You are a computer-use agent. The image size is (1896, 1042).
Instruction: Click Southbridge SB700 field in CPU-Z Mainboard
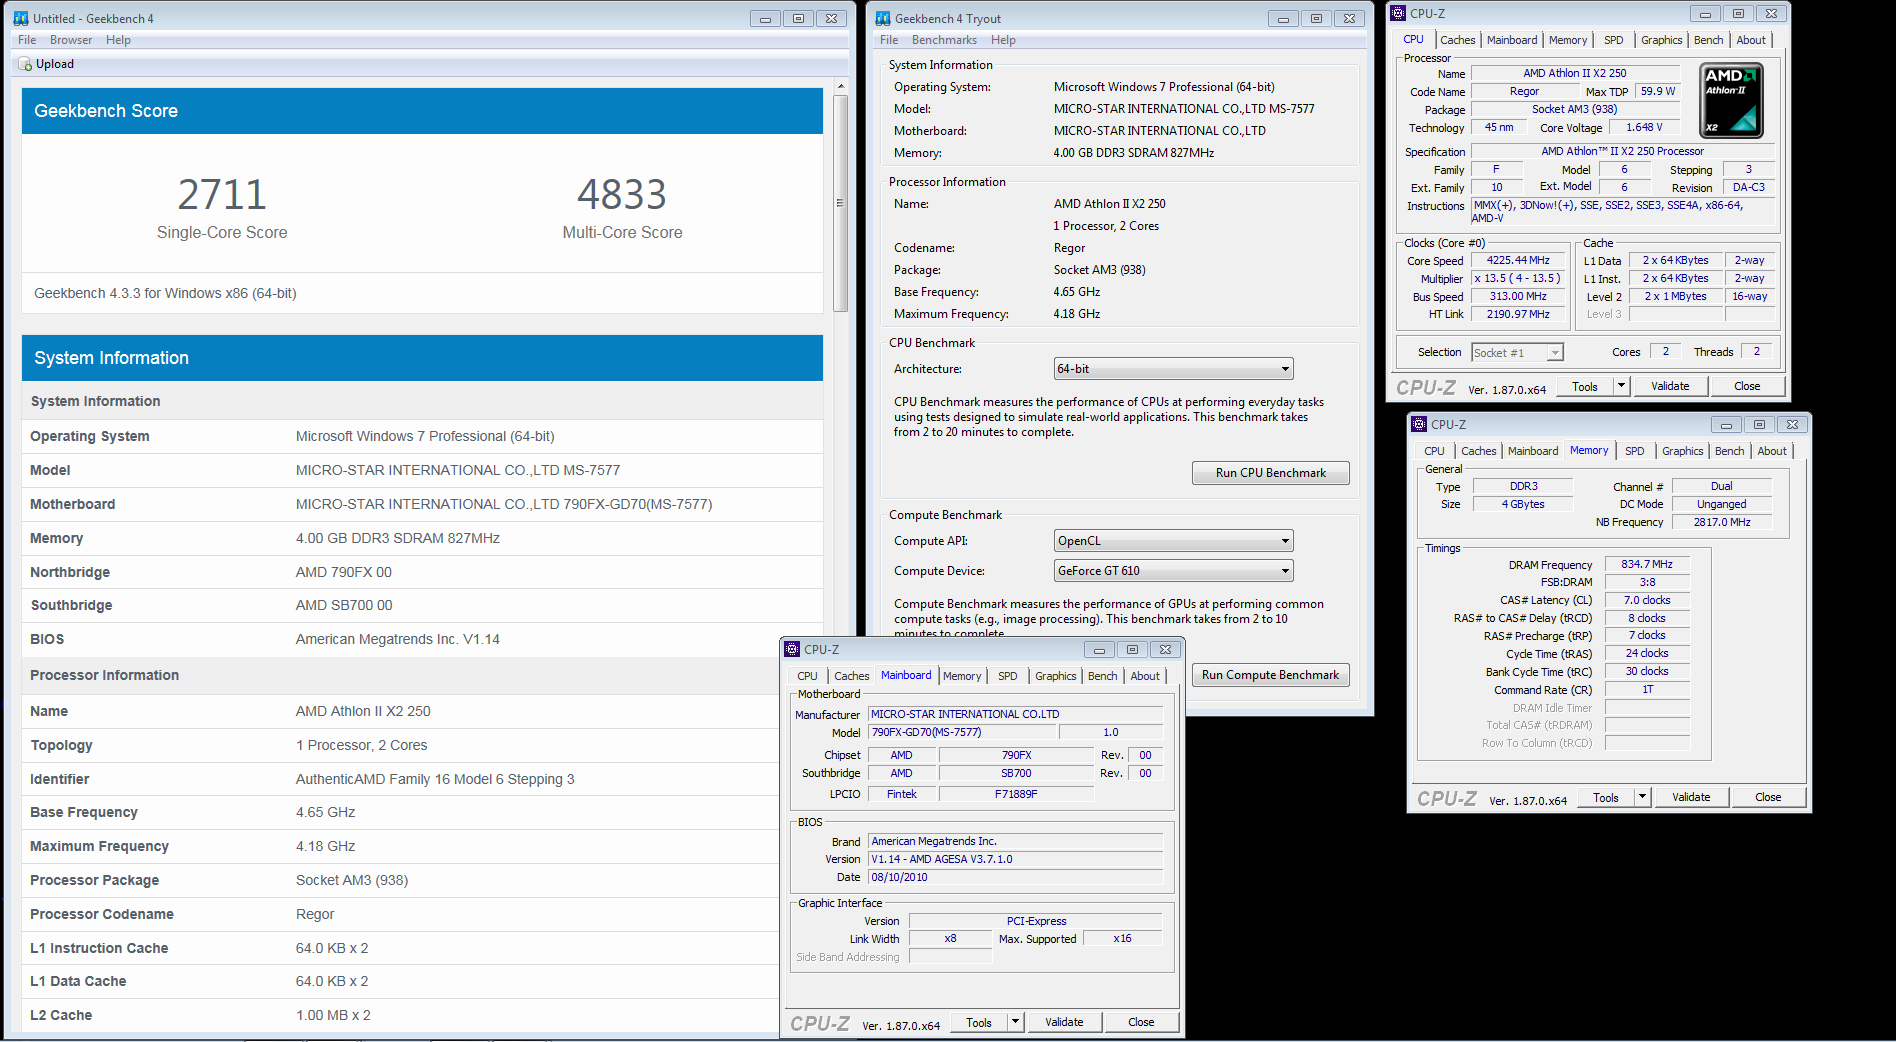pyautogui.click(x=1016, y=773)
